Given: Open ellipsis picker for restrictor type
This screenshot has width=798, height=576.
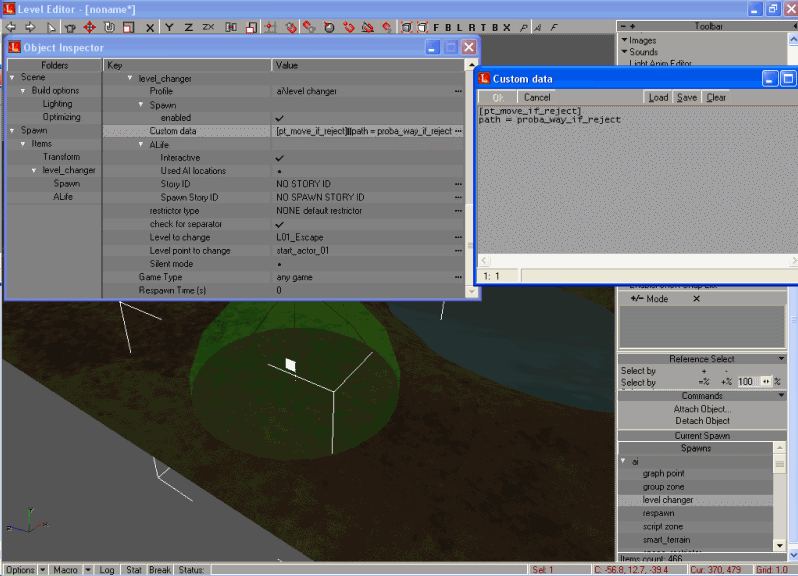Looking at the screenshot, I should (458, 211).
